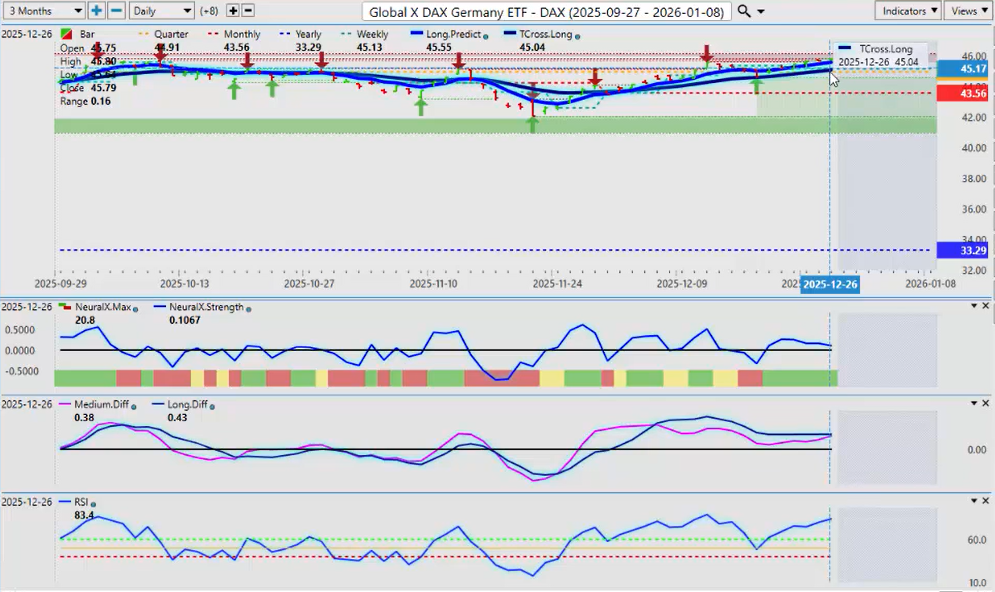Close the RSI panel with X
Image resolution: width=995 pixels, height=592 pixels.
click(x=985, y=500)
